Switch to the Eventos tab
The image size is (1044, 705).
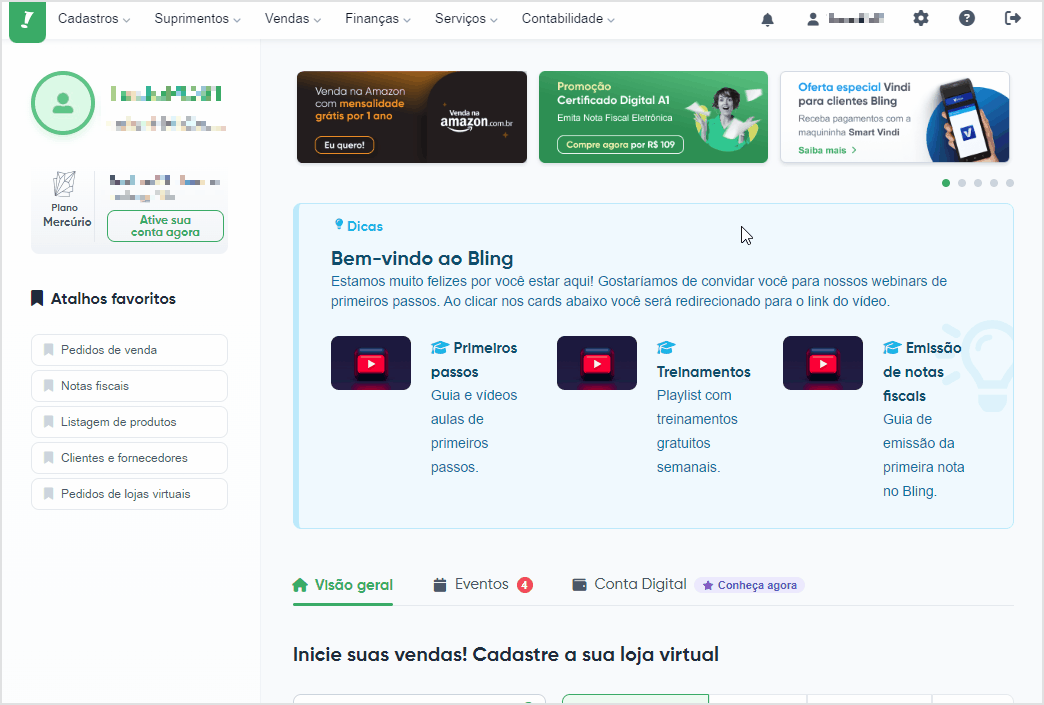483,585
